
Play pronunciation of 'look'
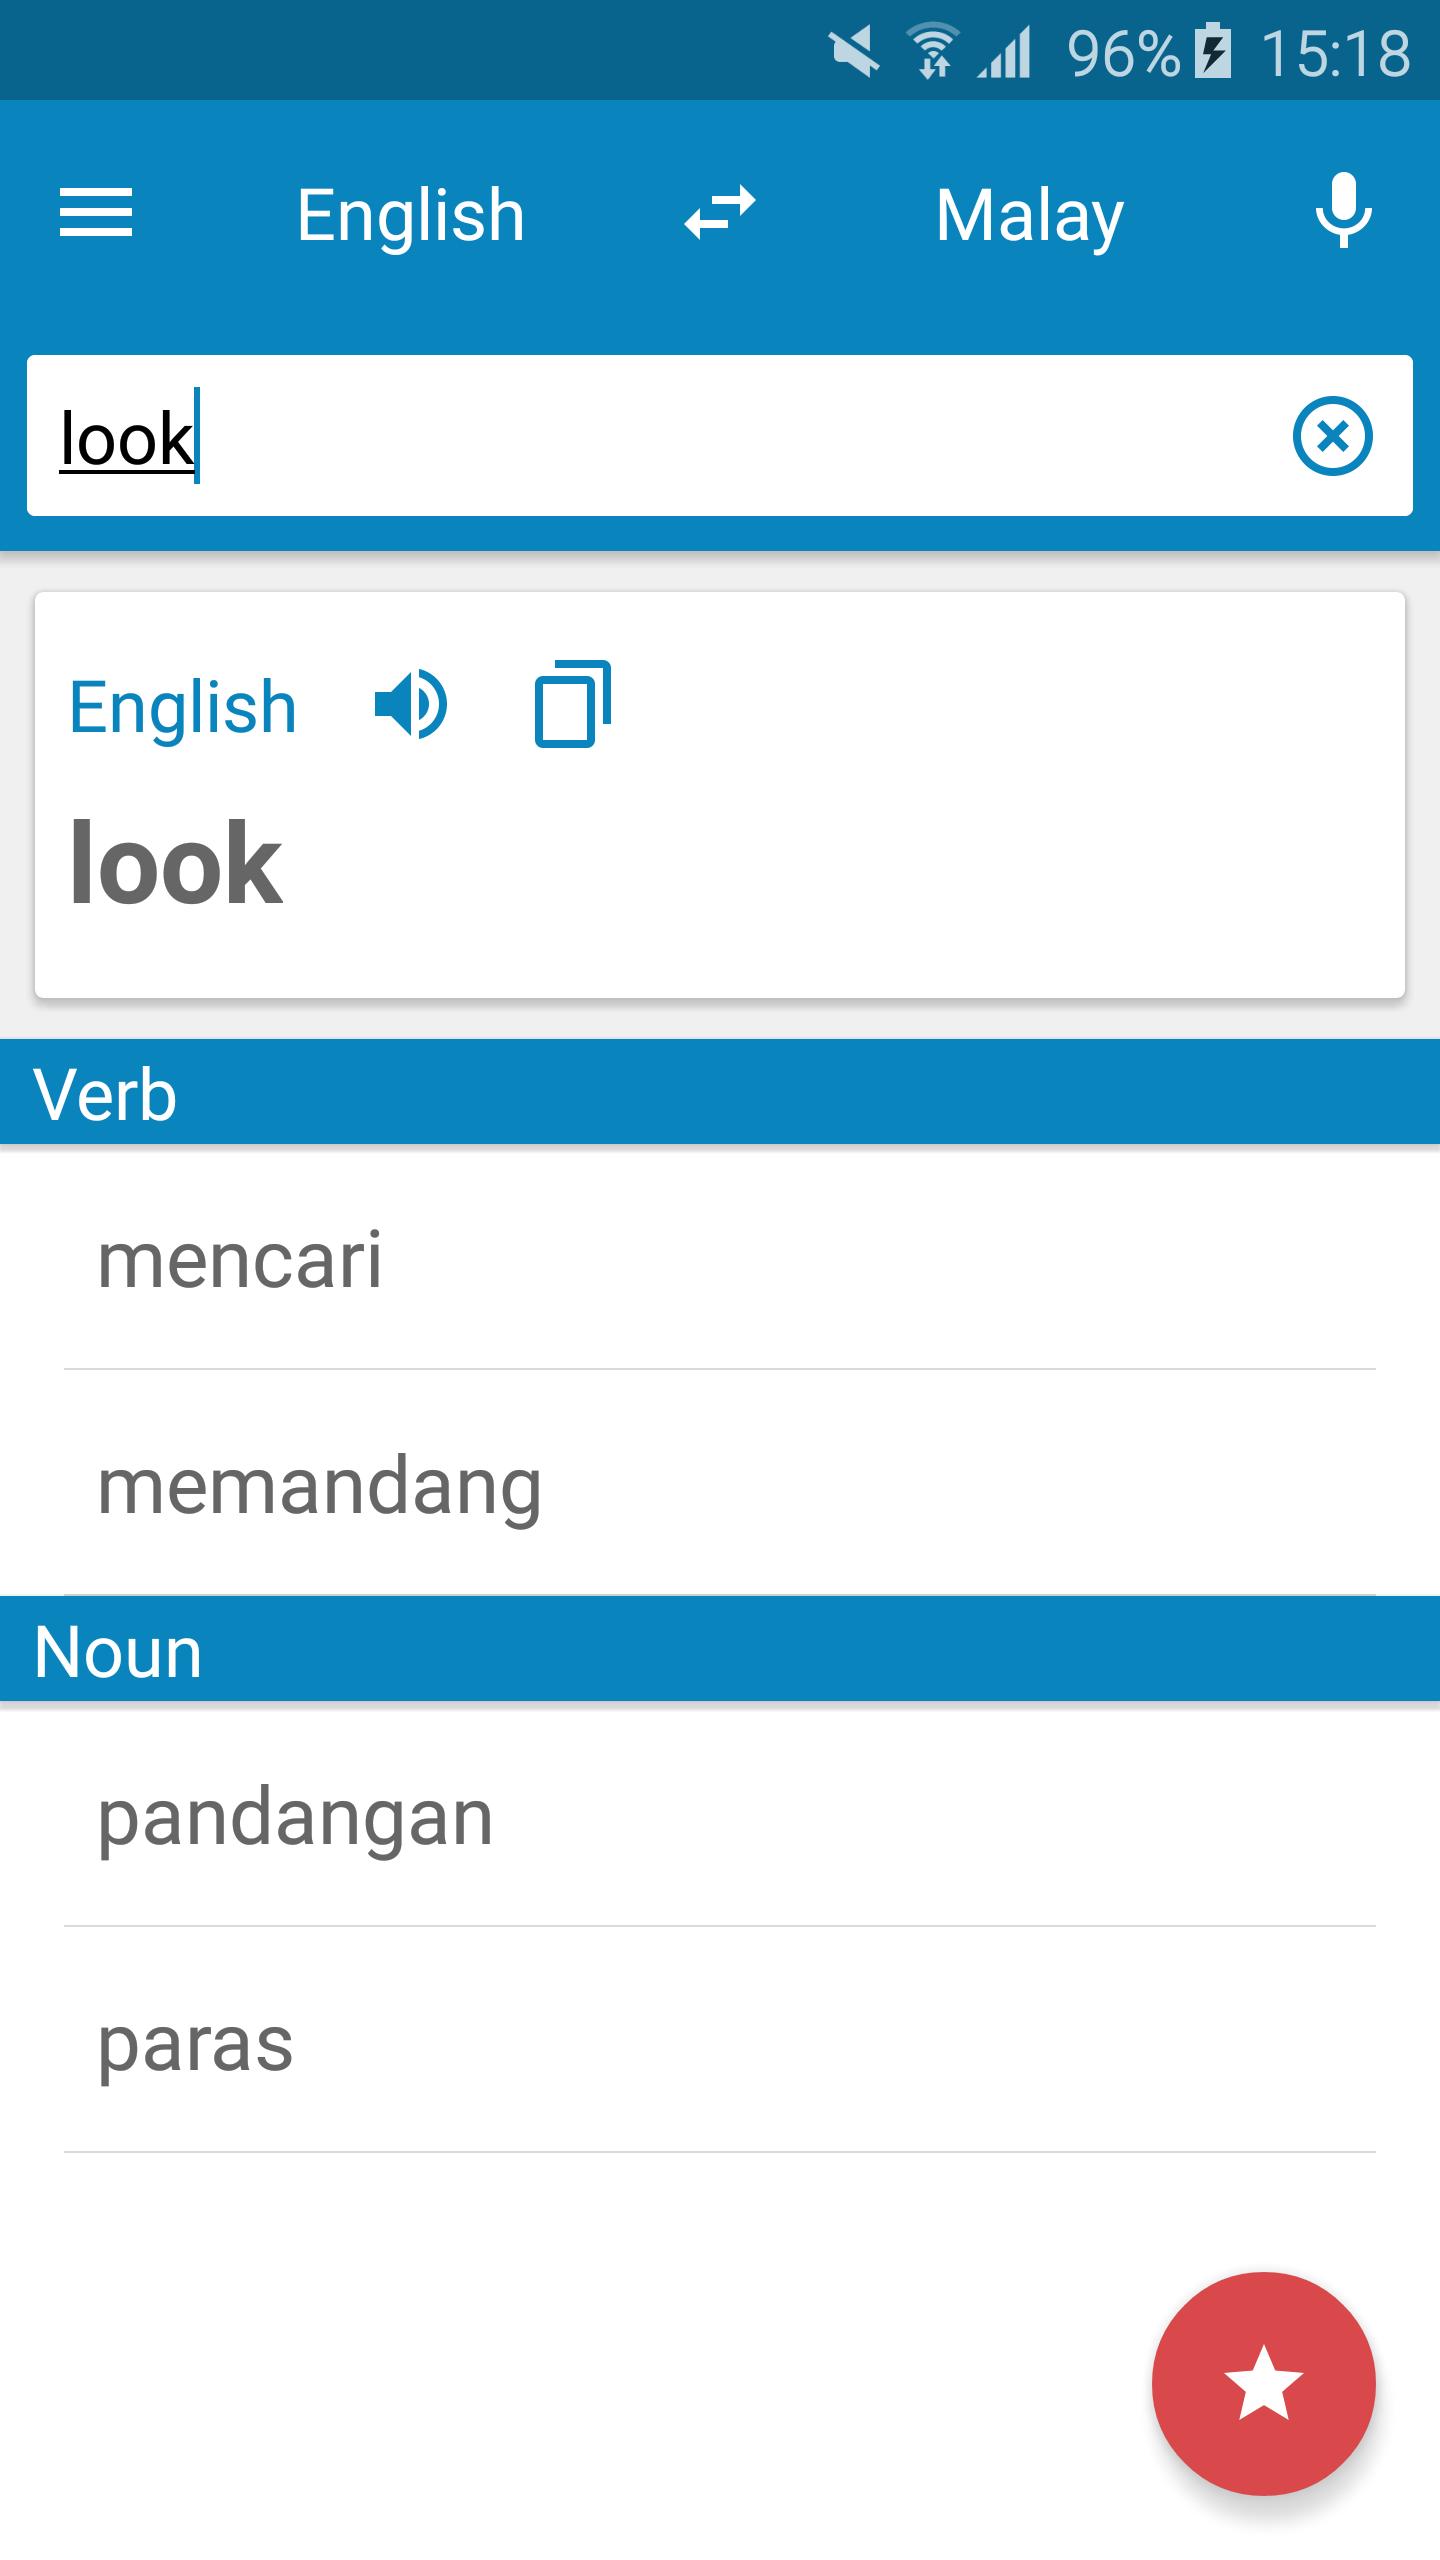[410, 705]
